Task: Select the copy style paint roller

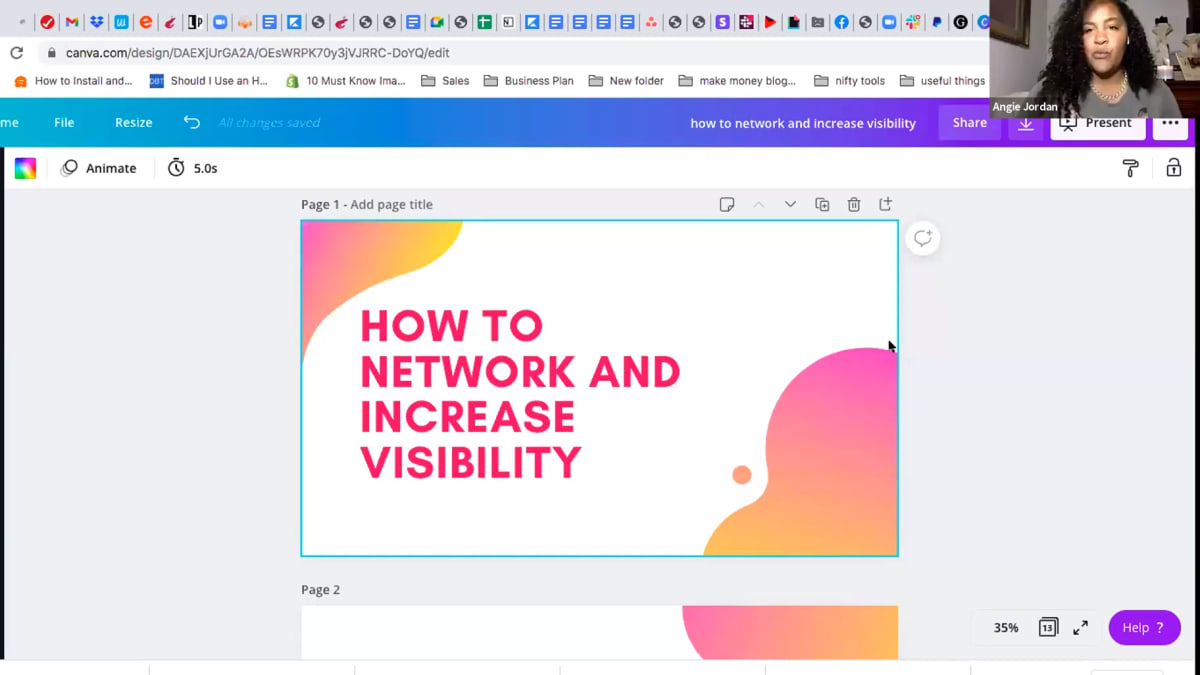Action: (1130, 168)
